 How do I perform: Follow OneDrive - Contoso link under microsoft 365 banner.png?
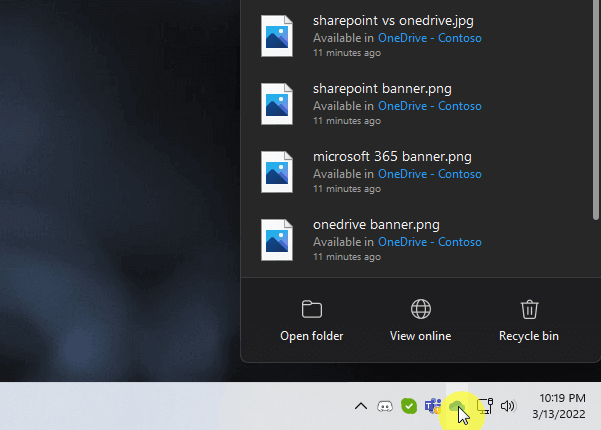[x=430, y=174]
